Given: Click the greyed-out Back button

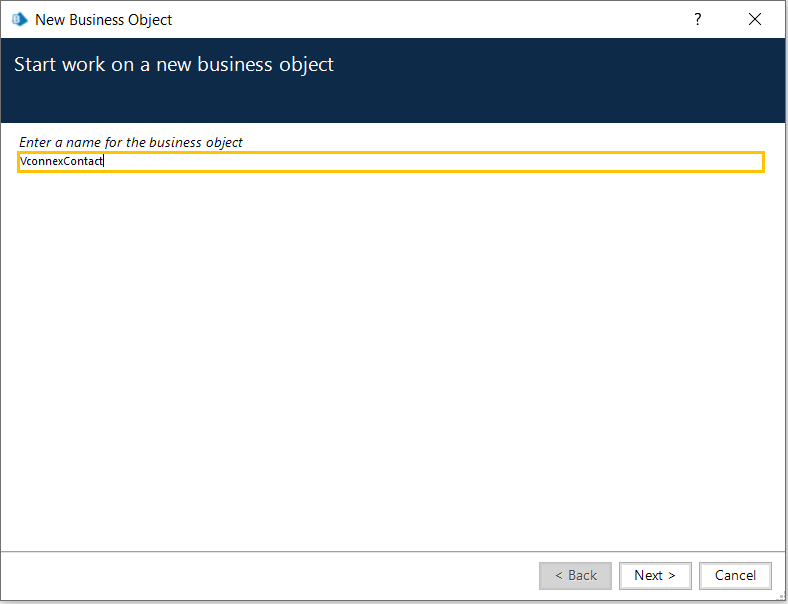Looking at the screenshot, I should (x=575, y=575).
